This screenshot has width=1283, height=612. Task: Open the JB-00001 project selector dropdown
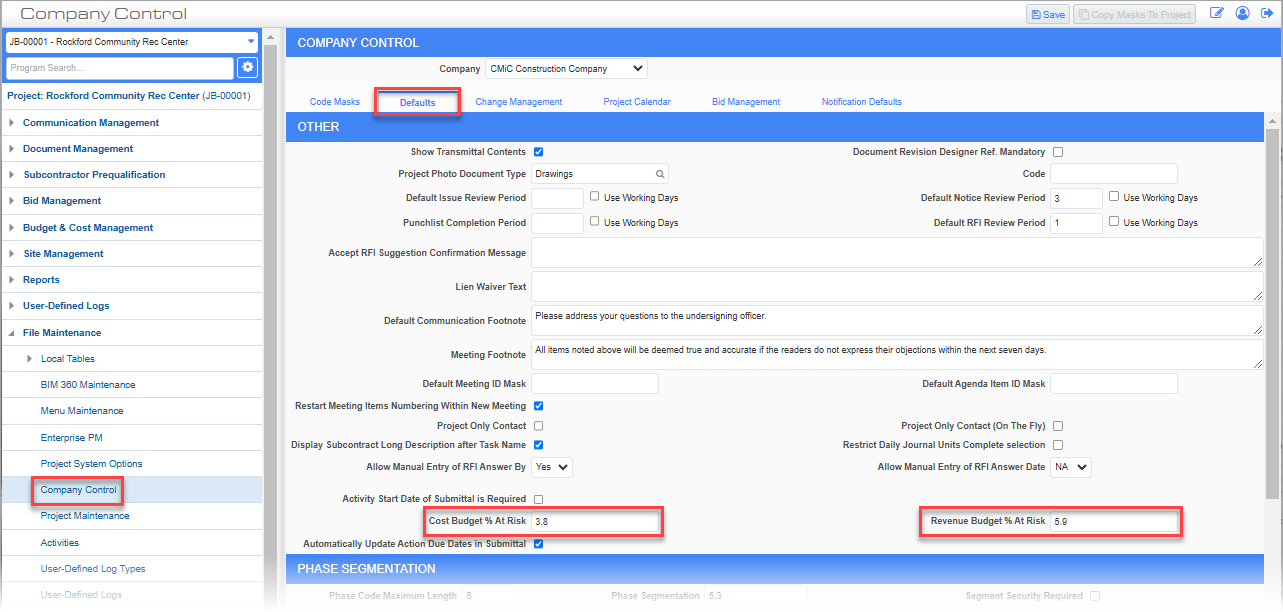click(x=132, y=42)
